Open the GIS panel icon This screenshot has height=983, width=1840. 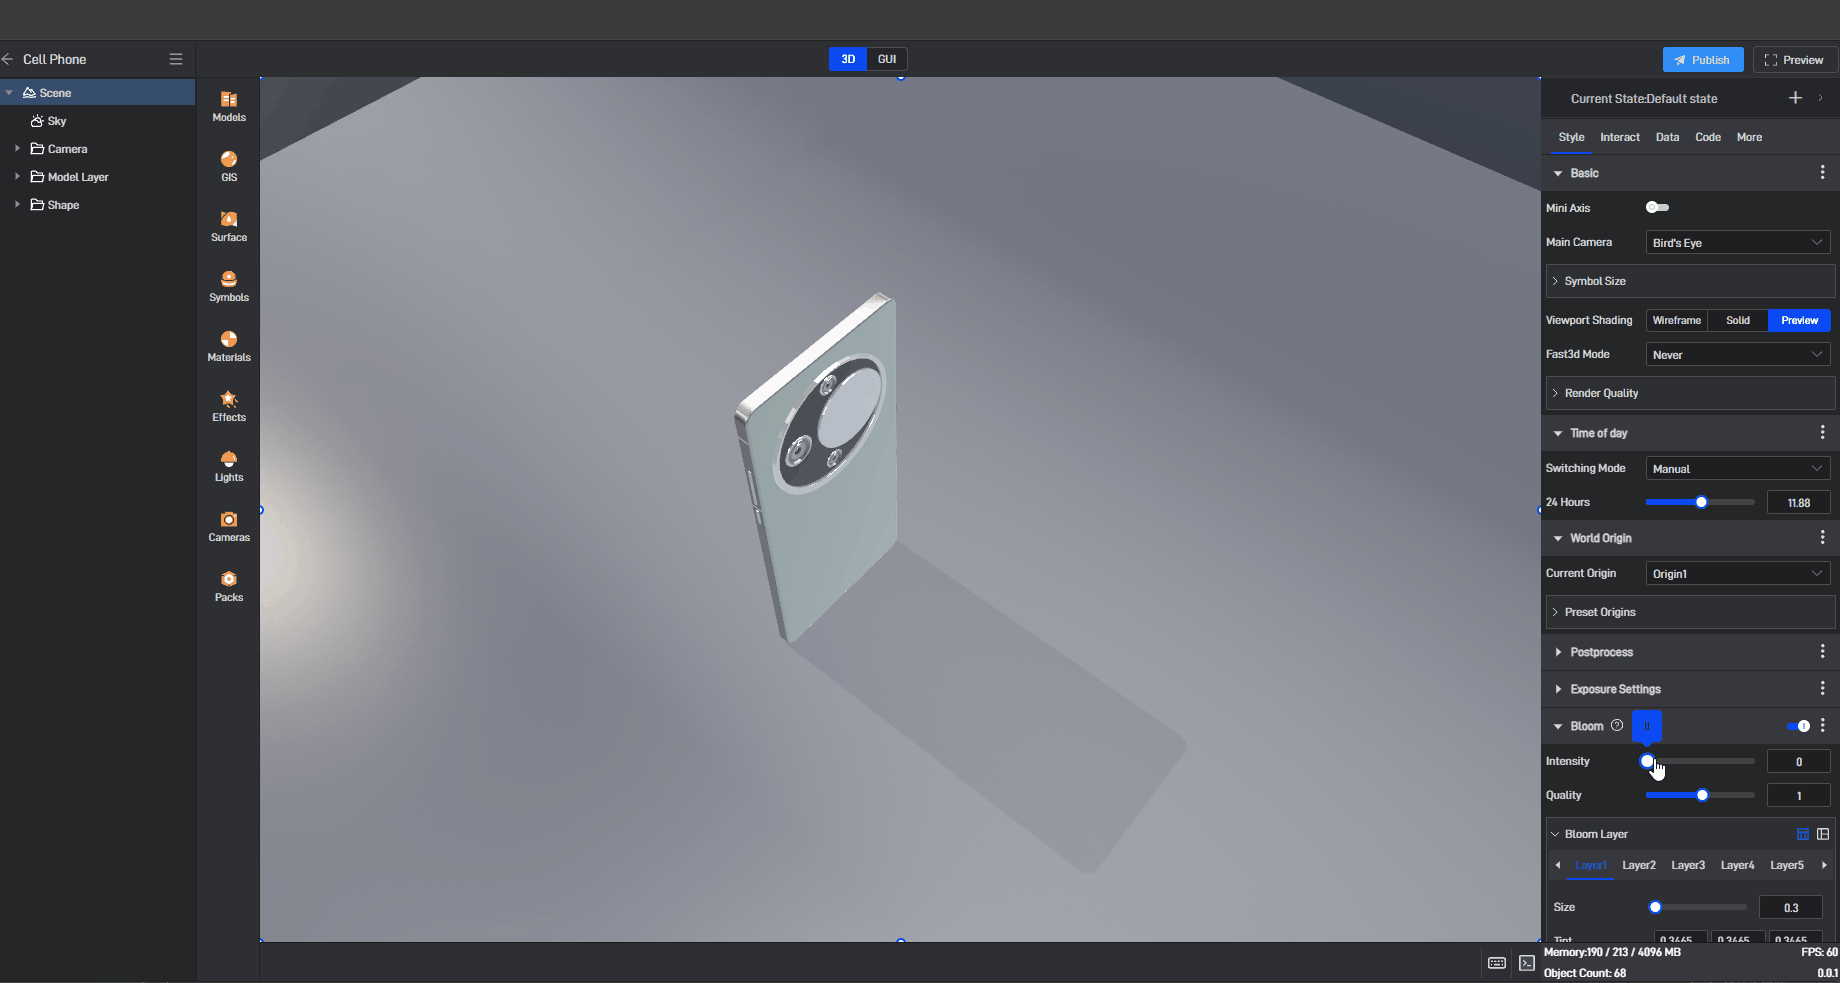(x=229, y=165)
